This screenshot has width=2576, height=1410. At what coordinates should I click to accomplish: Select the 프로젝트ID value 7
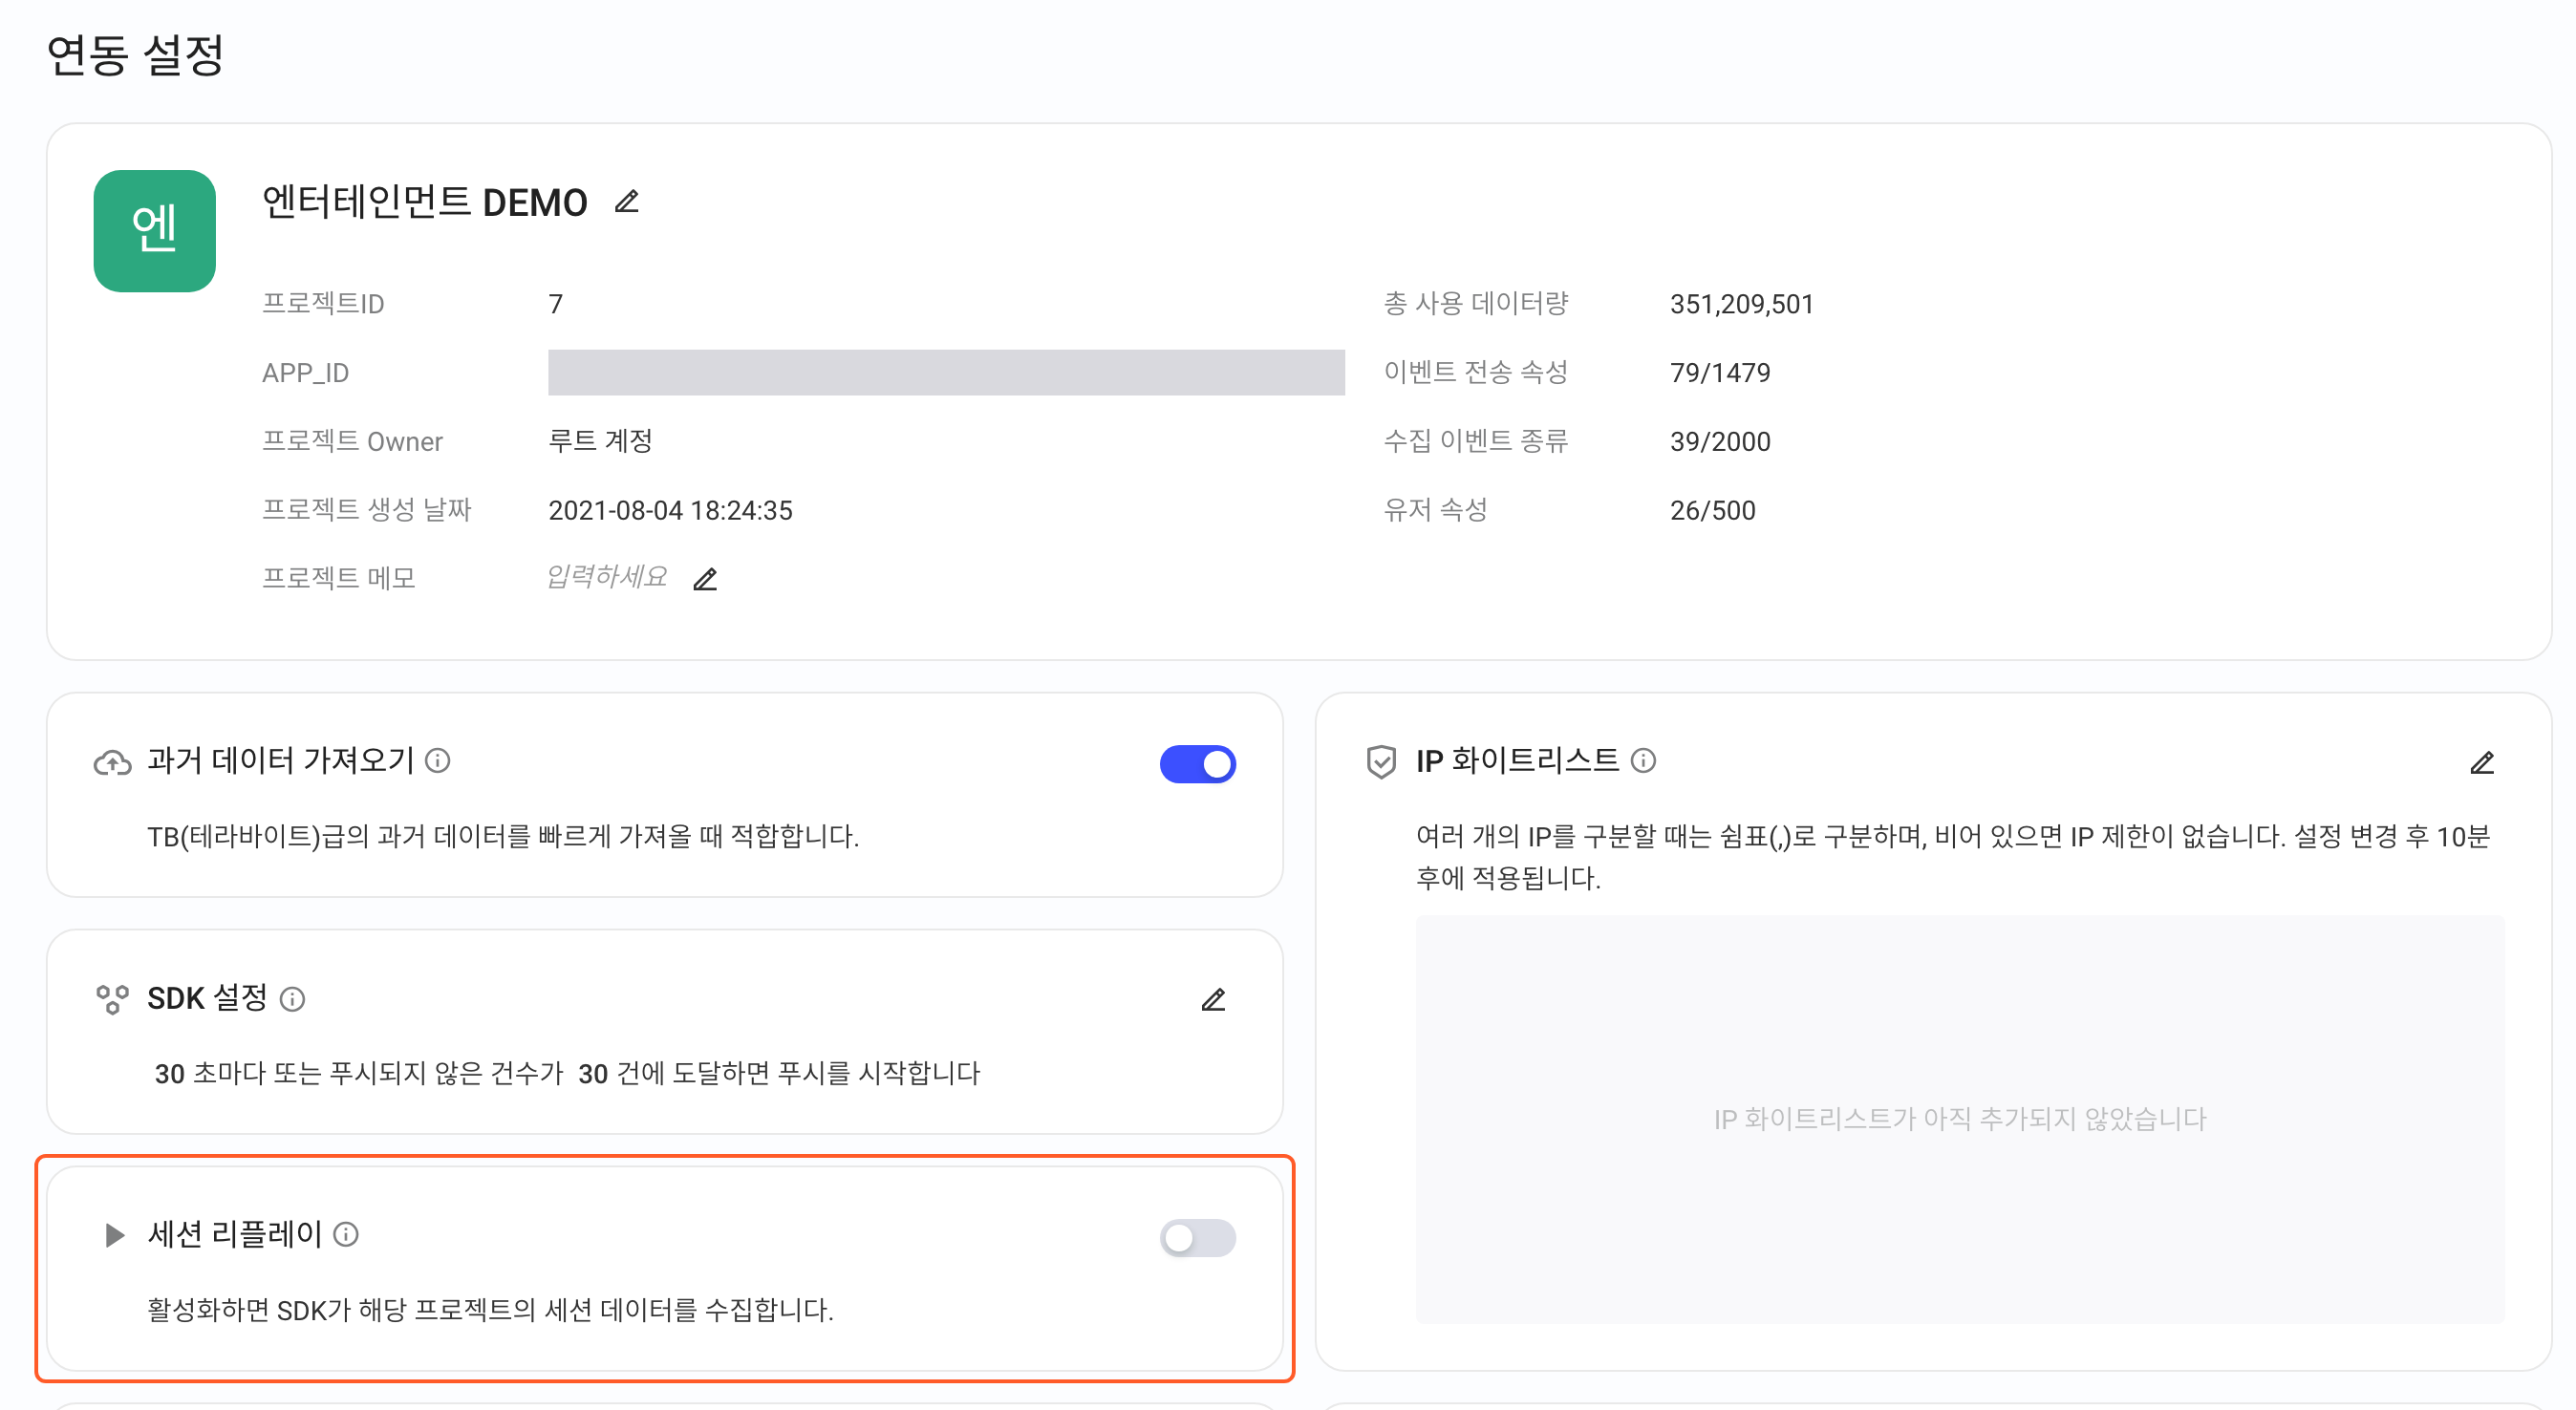click(556, 304)
